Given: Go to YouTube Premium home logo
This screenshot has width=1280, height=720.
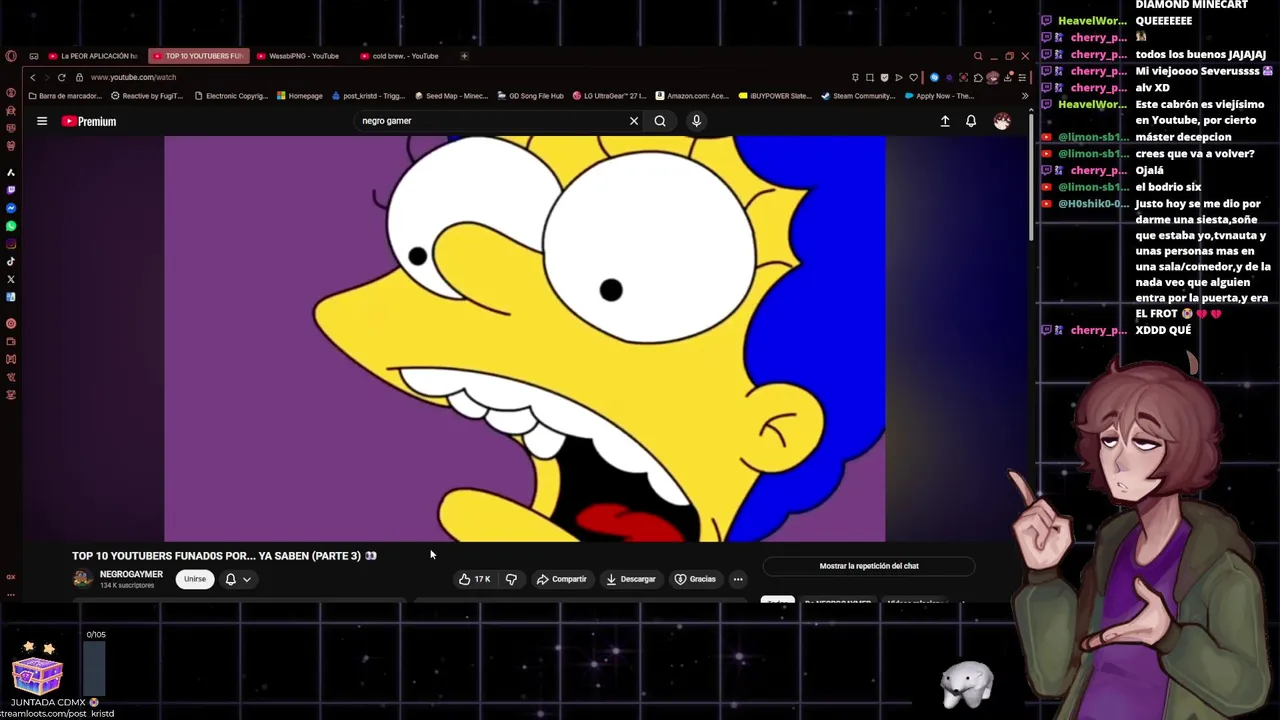Looking at the screenshot, I should coord(89,121).
